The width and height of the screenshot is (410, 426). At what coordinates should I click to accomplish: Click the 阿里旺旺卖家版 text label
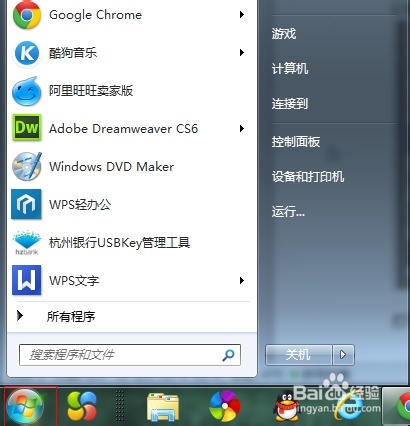coord(91,90)
